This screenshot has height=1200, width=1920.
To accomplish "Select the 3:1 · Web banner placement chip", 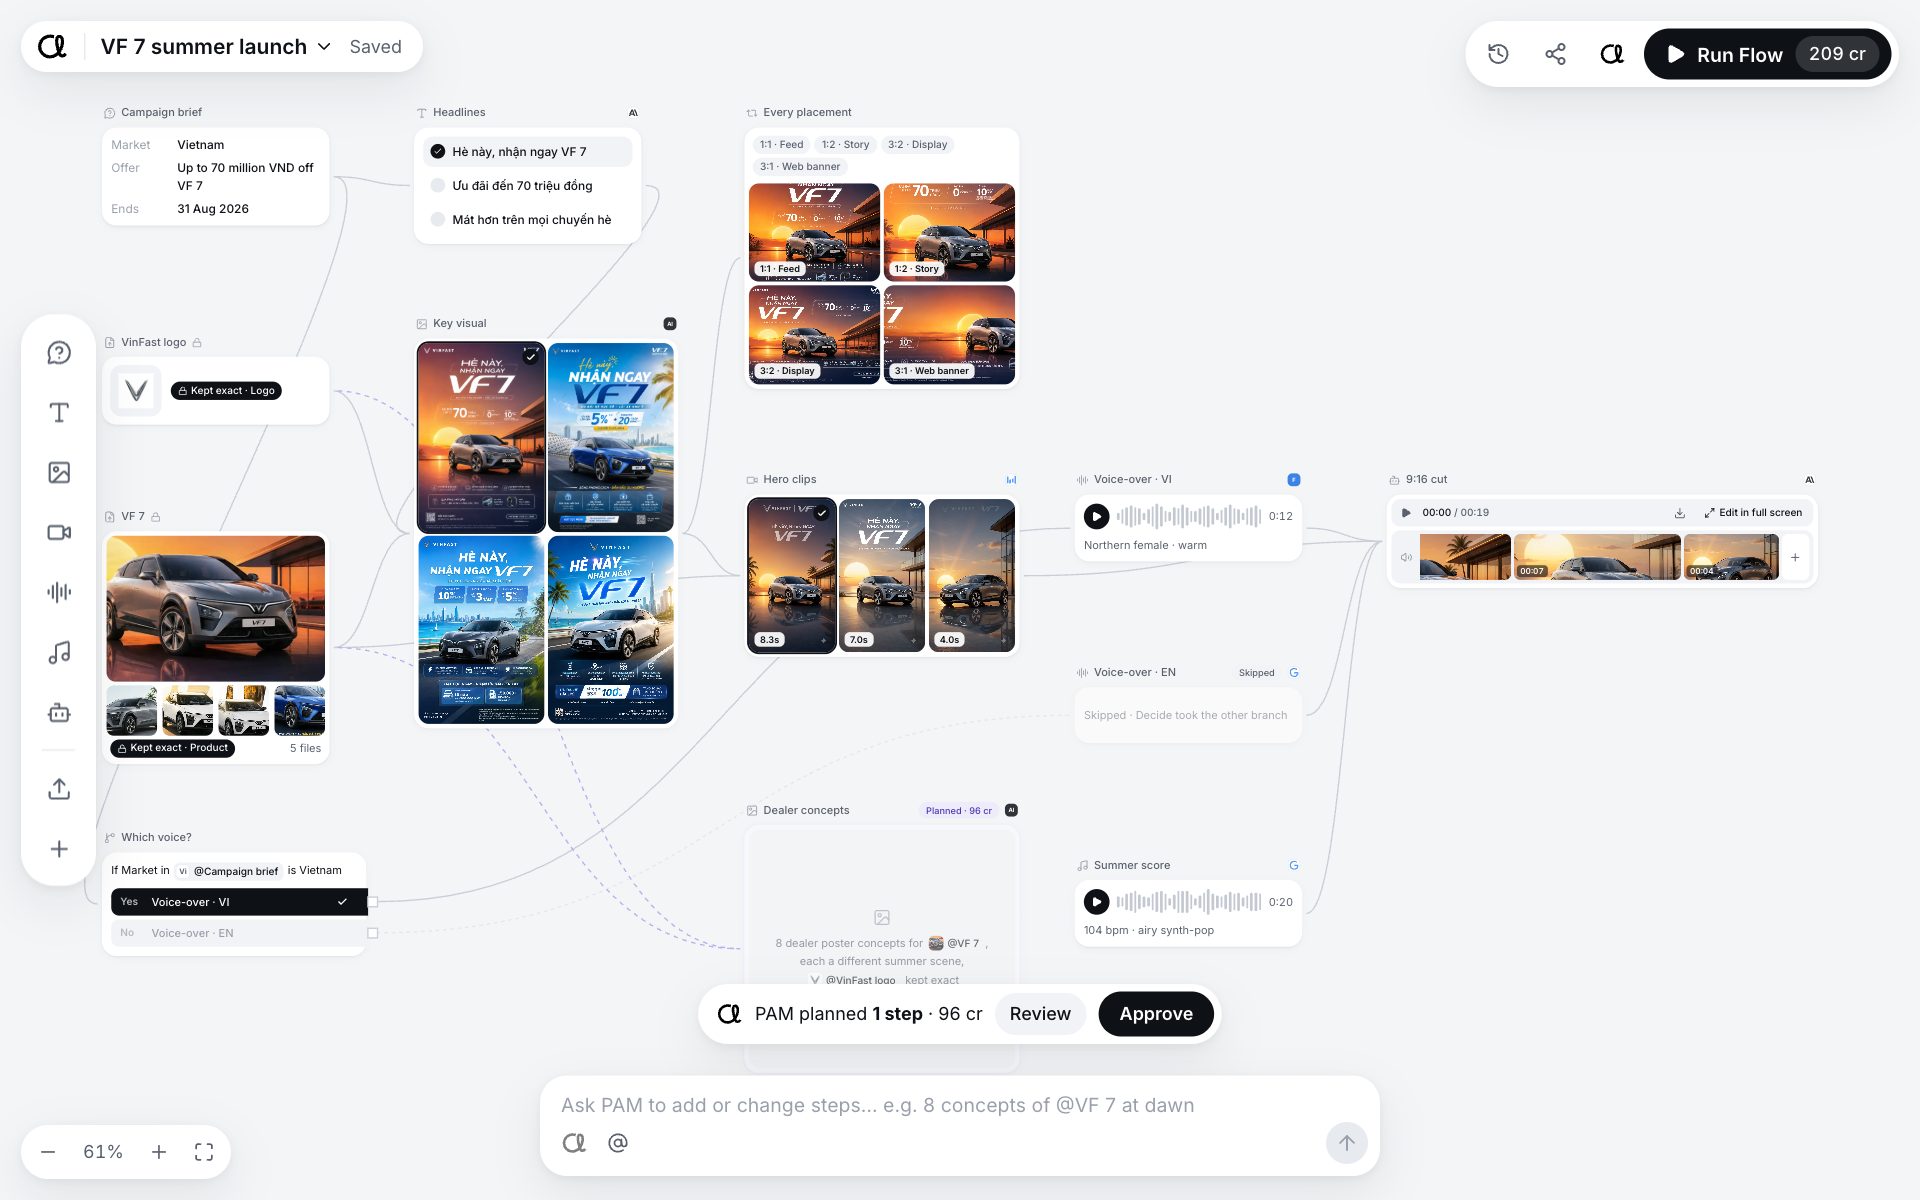I will [799, 167].
